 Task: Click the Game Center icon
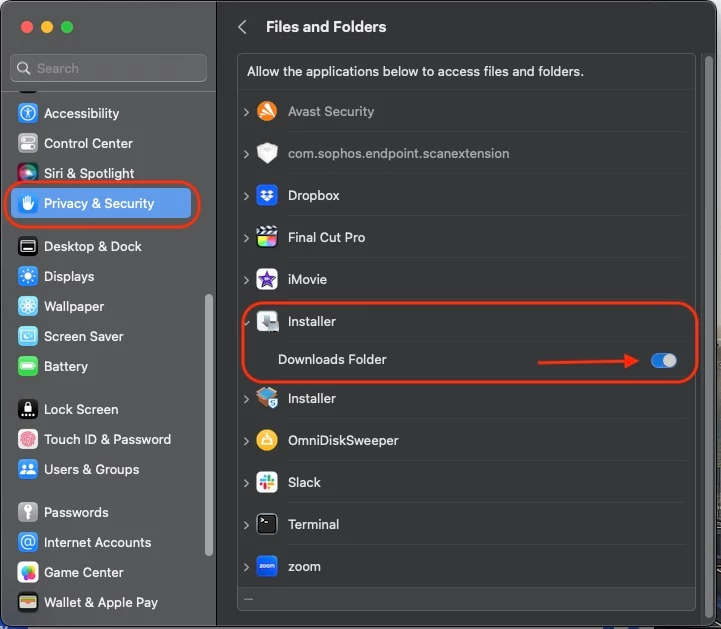(x=28, y=572)
